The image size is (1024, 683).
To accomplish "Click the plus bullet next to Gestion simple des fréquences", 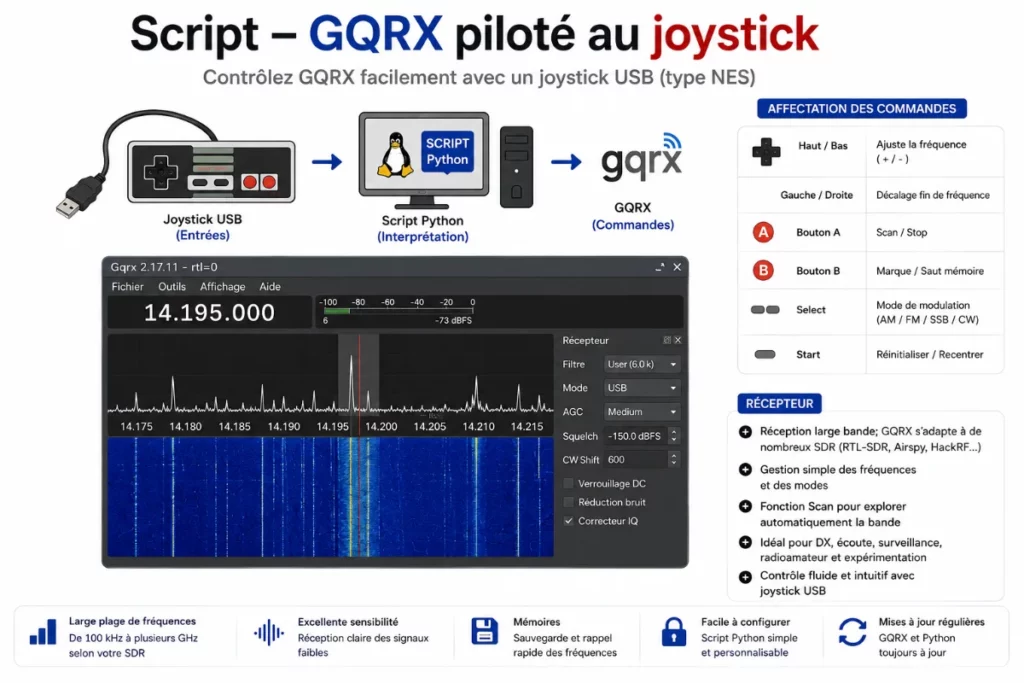I will (x=745, y=469).
